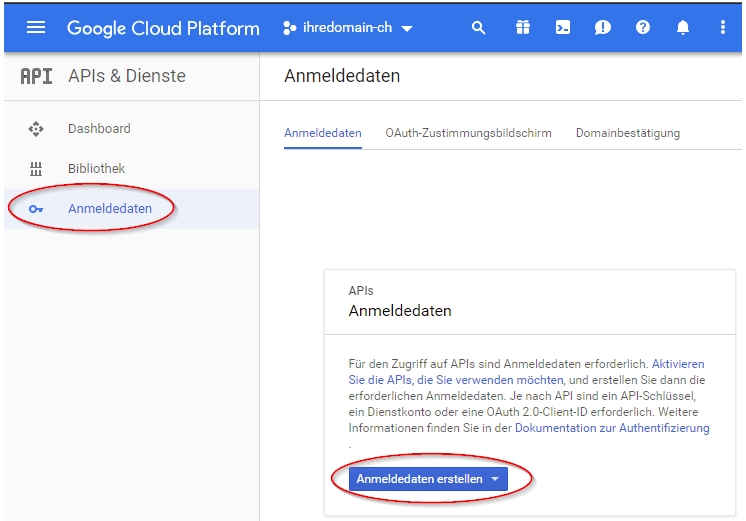Click the project icon beside ihredomain-ch
Viewport: 746px width, 521px height.
289,28
